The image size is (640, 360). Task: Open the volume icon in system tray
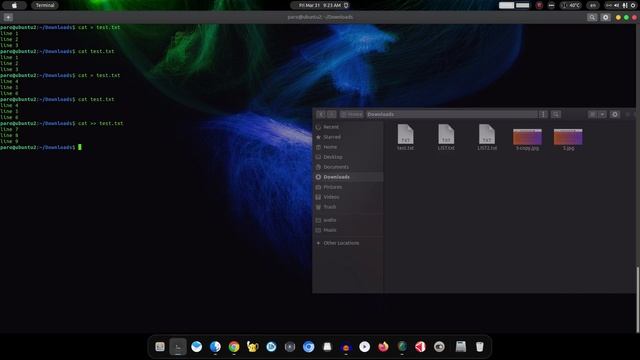coord(616,5)
